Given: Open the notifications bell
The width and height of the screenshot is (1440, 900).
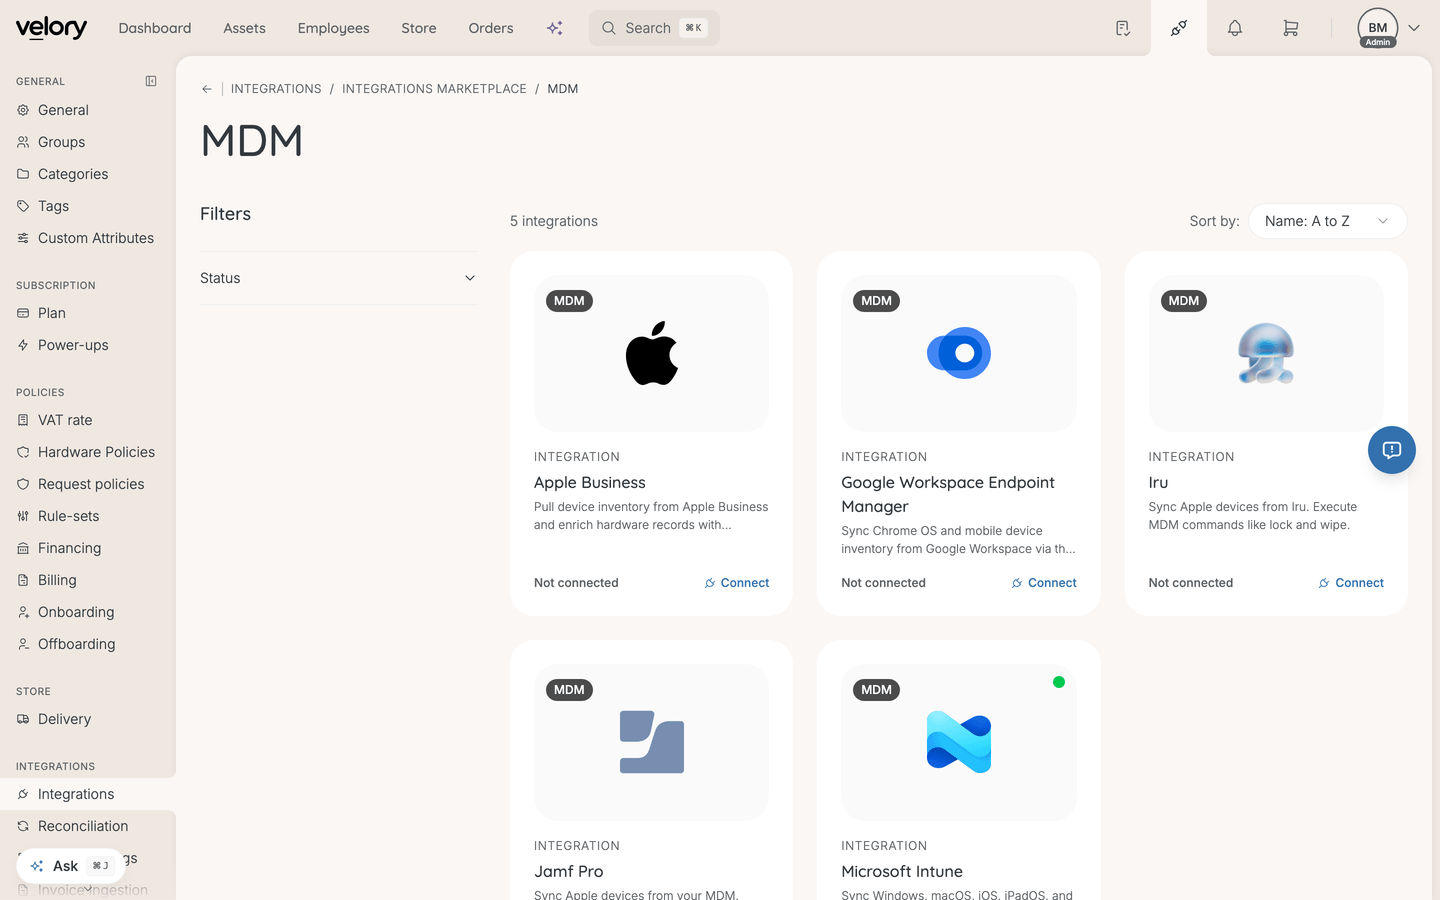Looking at the screenshot, I should click(x=1235, y=28).
